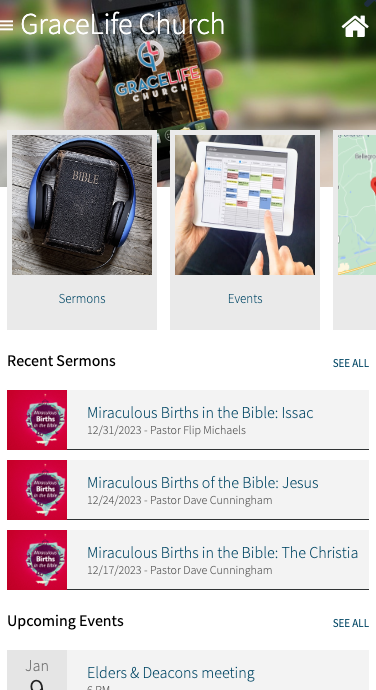This screenshot has height=690, width=376.
Task: See all Upcoming Events
Action: tap(350, 623)
